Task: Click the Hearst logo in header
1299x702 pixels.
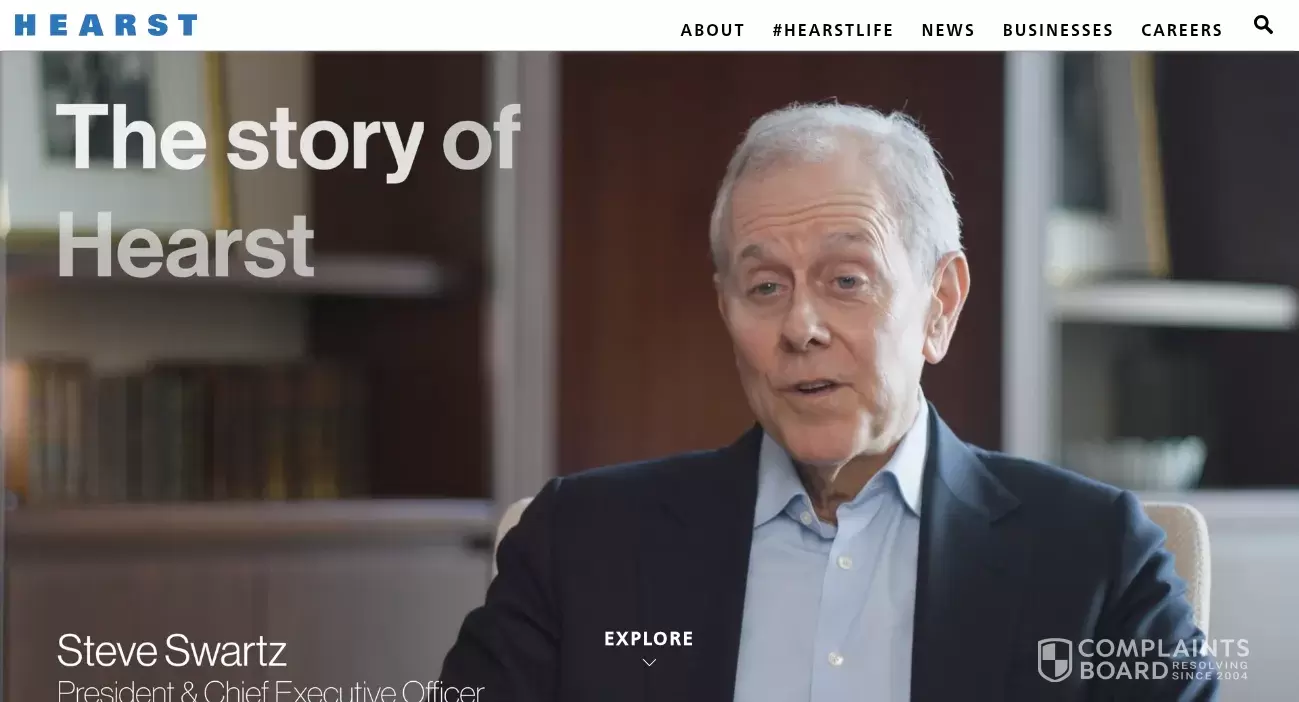Action: click(106, 25)
